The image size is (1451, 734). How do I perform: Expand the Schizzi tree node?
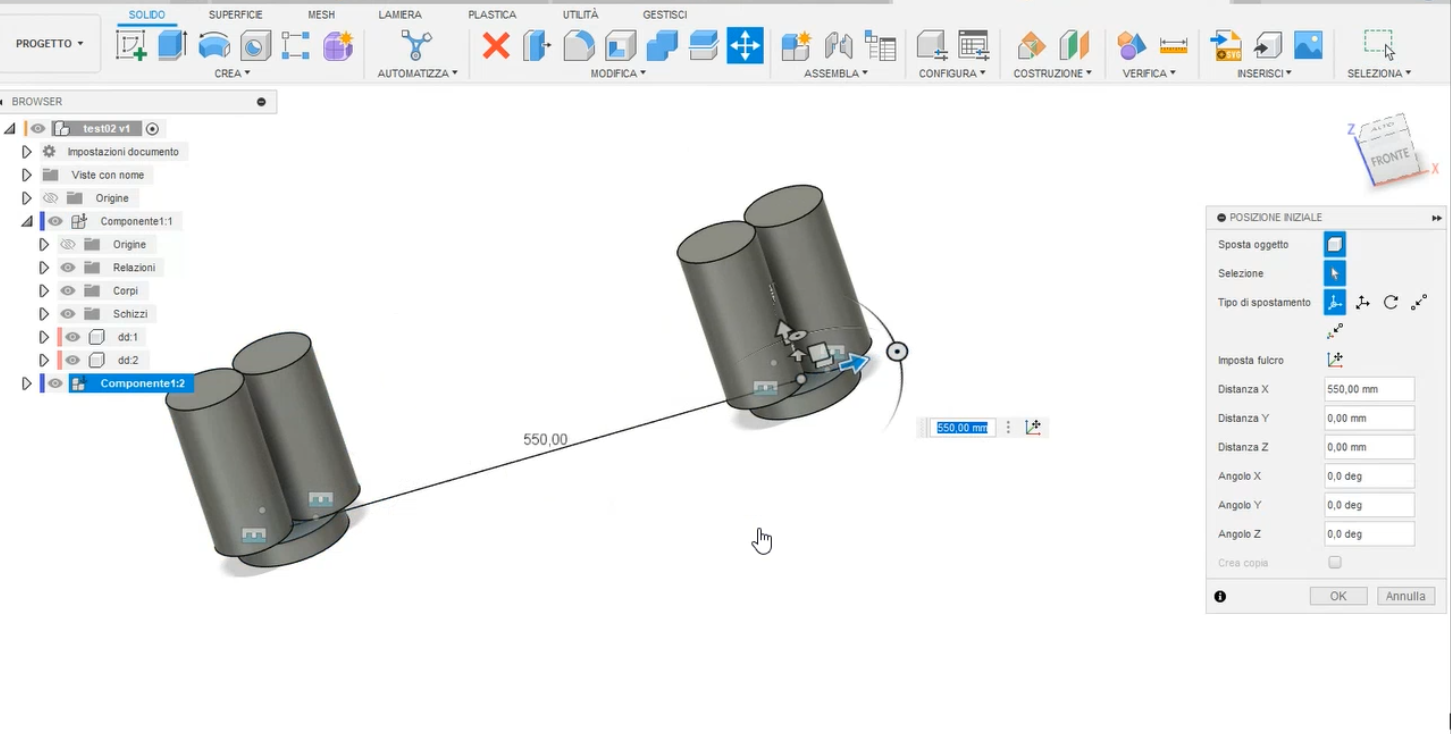pyautogui.click(x=43, y=313)
